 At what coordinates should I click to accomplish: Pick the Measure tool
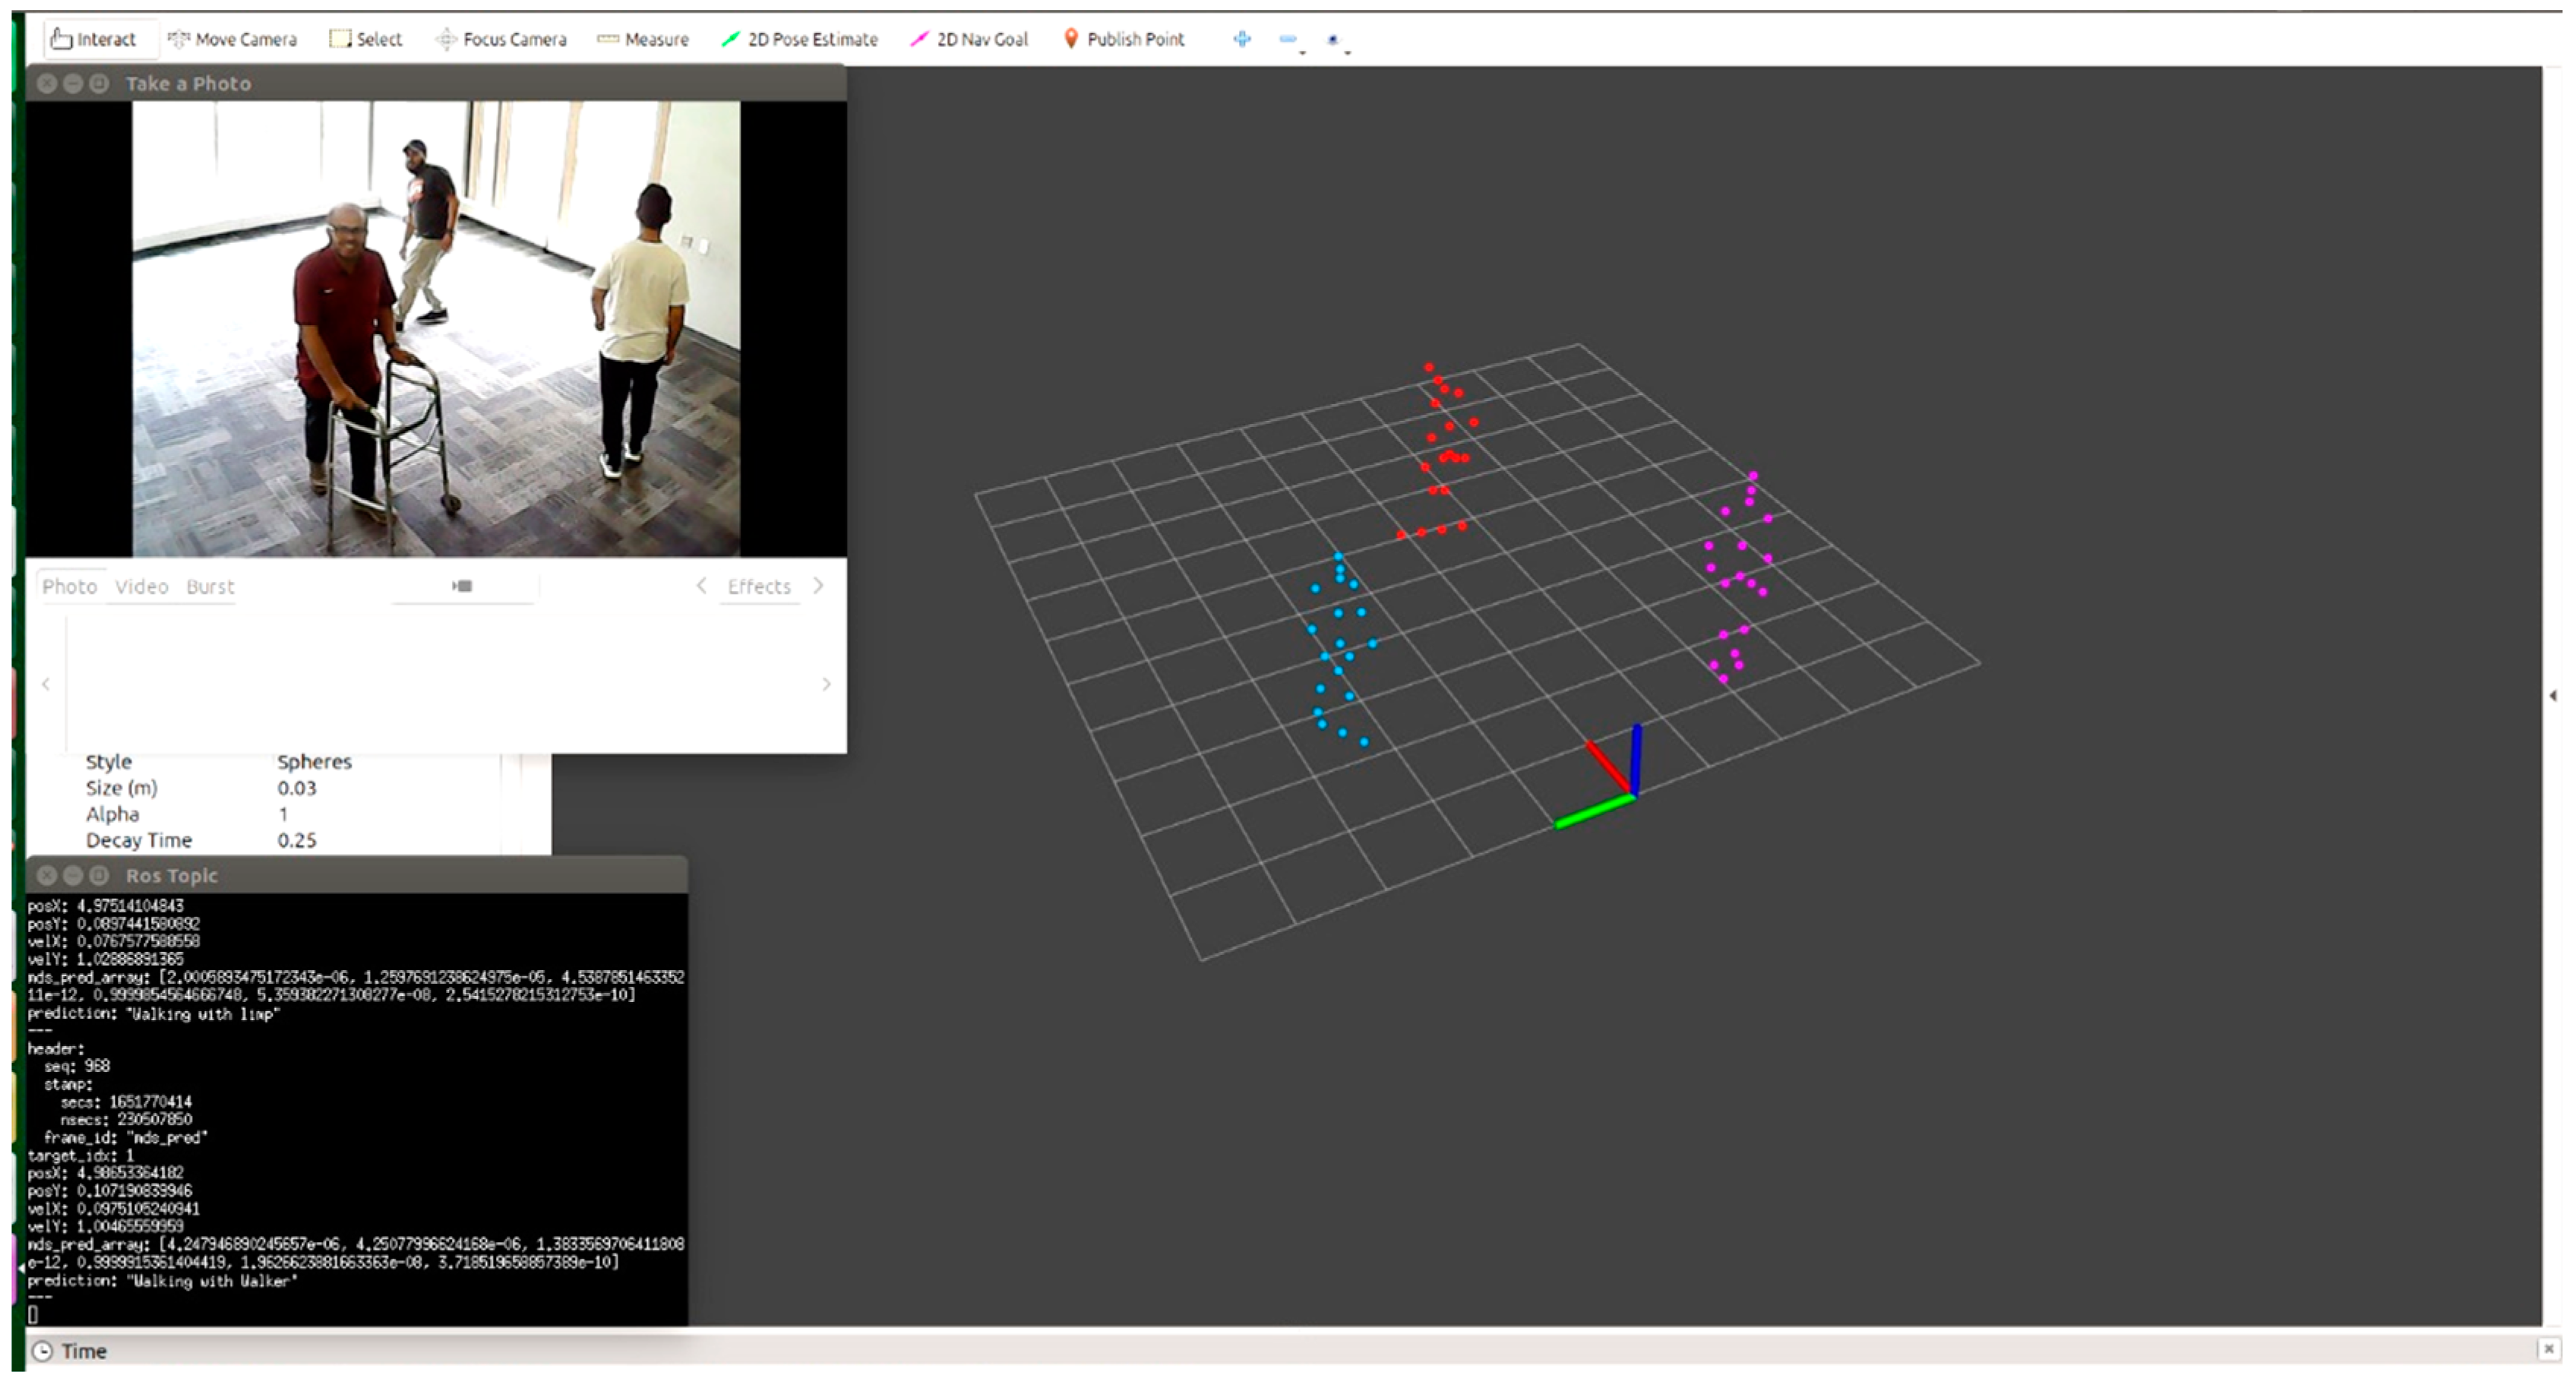point(643,39)
